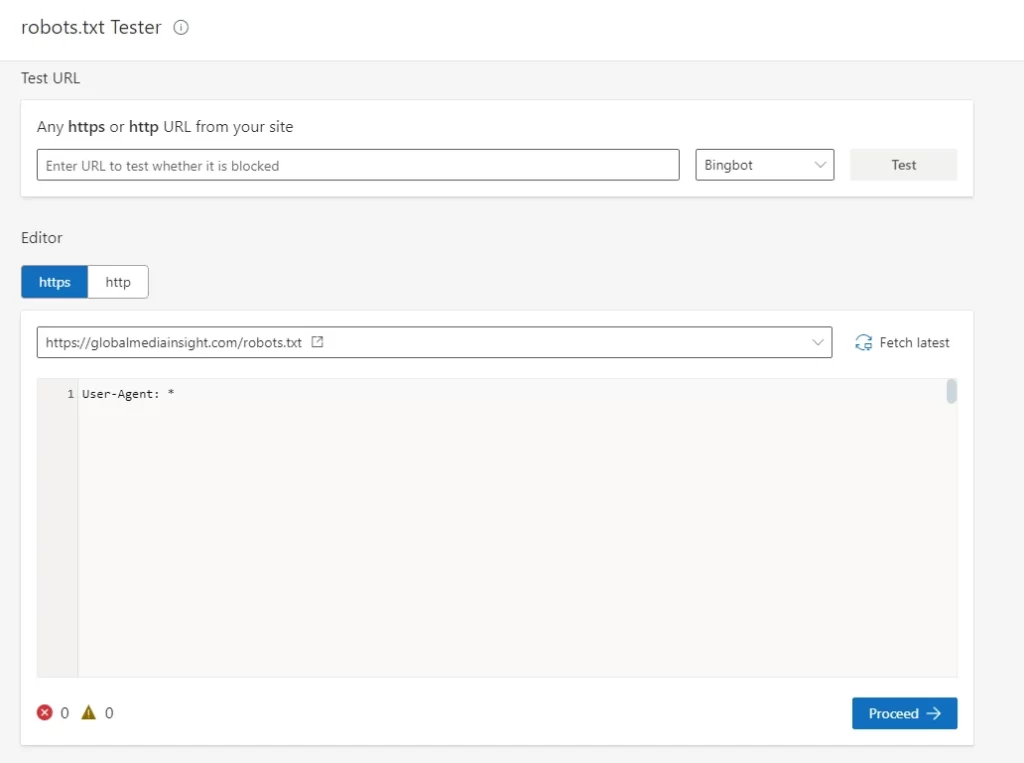Image resolution: width=1024 pixels, height=763 pixels.
Task: Click the info icon beside robots.txt Tester
Action: click(x=181, y=28)
